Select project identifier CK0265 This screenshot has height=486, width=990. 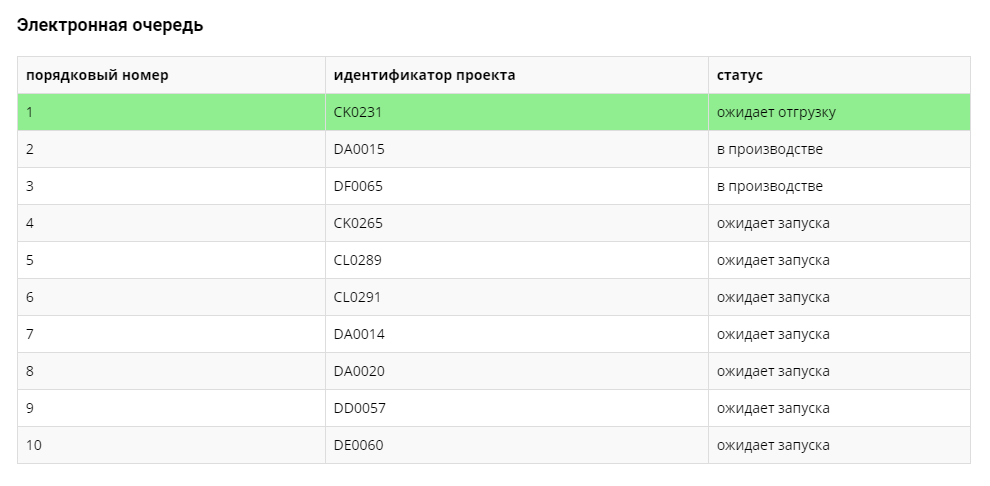click(358, 223)
